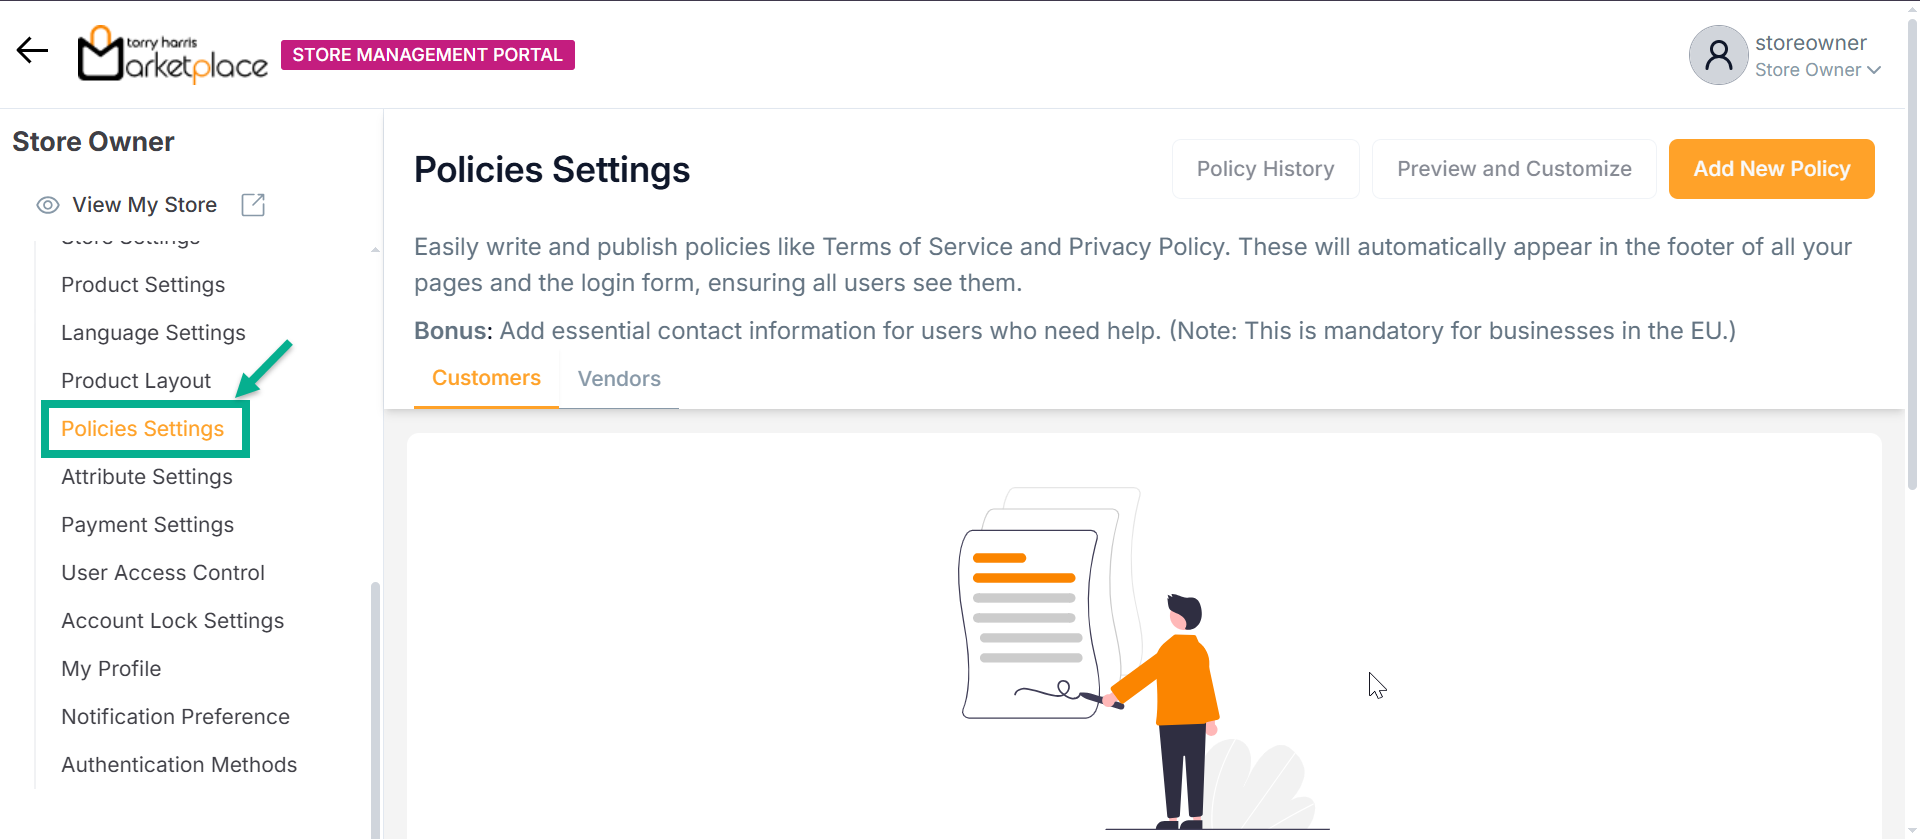Screen dimensions: 1920x839
Task: Select User Access Control
Action: coord(163,573)
